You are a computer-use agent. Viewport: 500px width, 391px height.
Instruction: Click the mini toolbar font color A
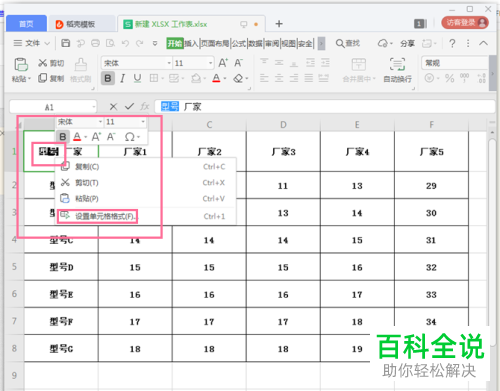point(77,136)
